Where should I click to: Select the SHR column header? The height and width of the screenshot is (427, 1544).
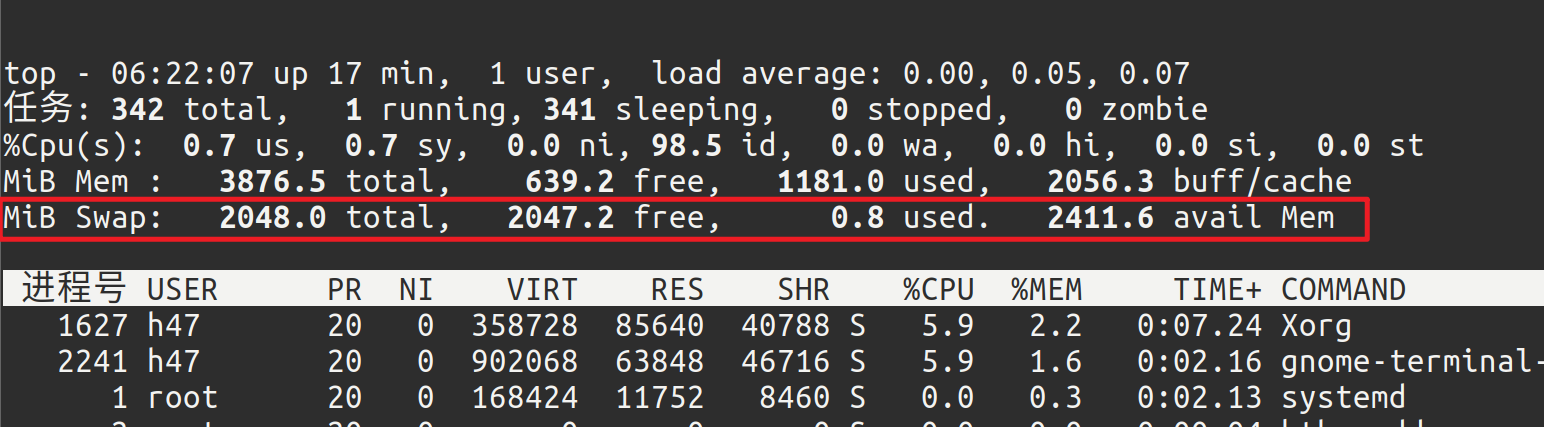coord(804,290)
